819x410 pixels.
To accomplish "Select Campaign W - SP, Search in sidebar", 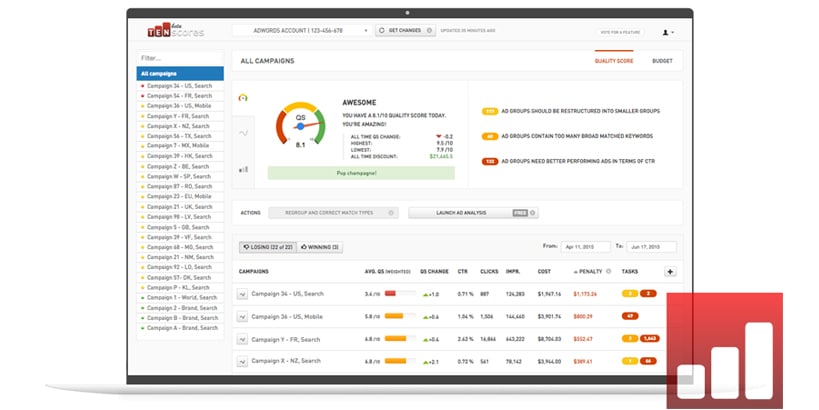I will coord(180,177).
